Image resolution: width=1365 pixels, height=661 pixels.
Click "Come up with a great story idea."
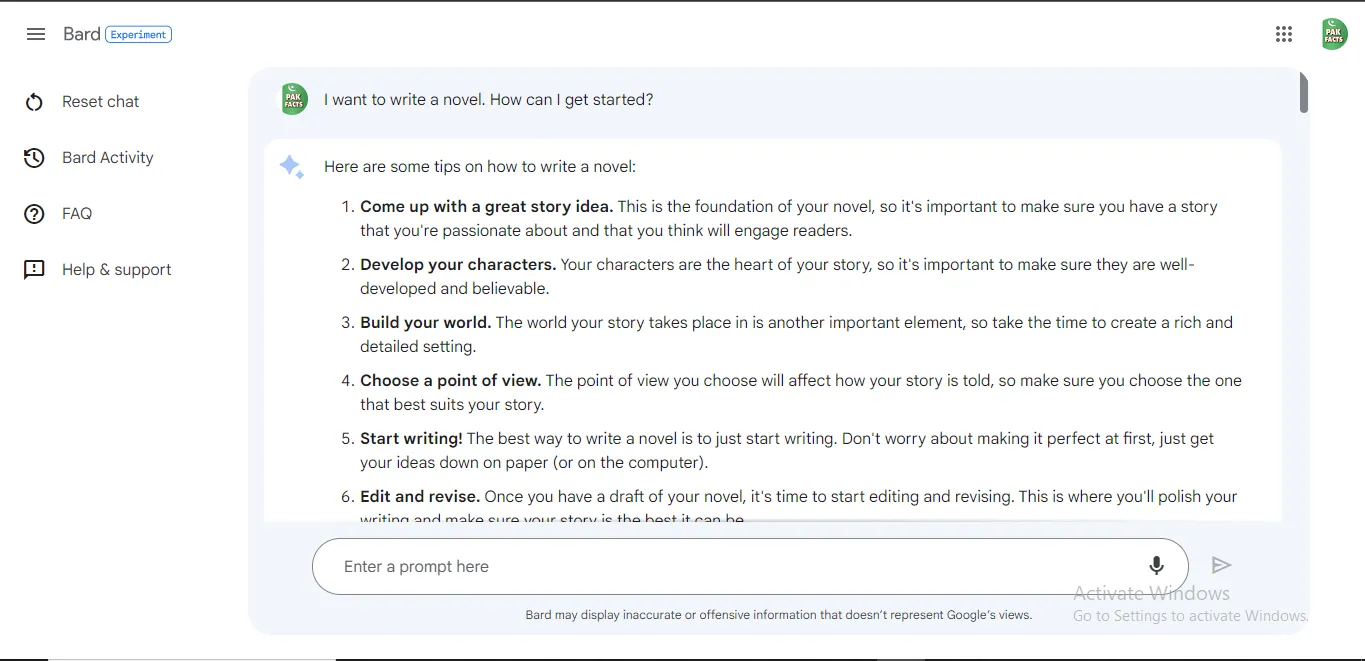click(x=486, y=207)
